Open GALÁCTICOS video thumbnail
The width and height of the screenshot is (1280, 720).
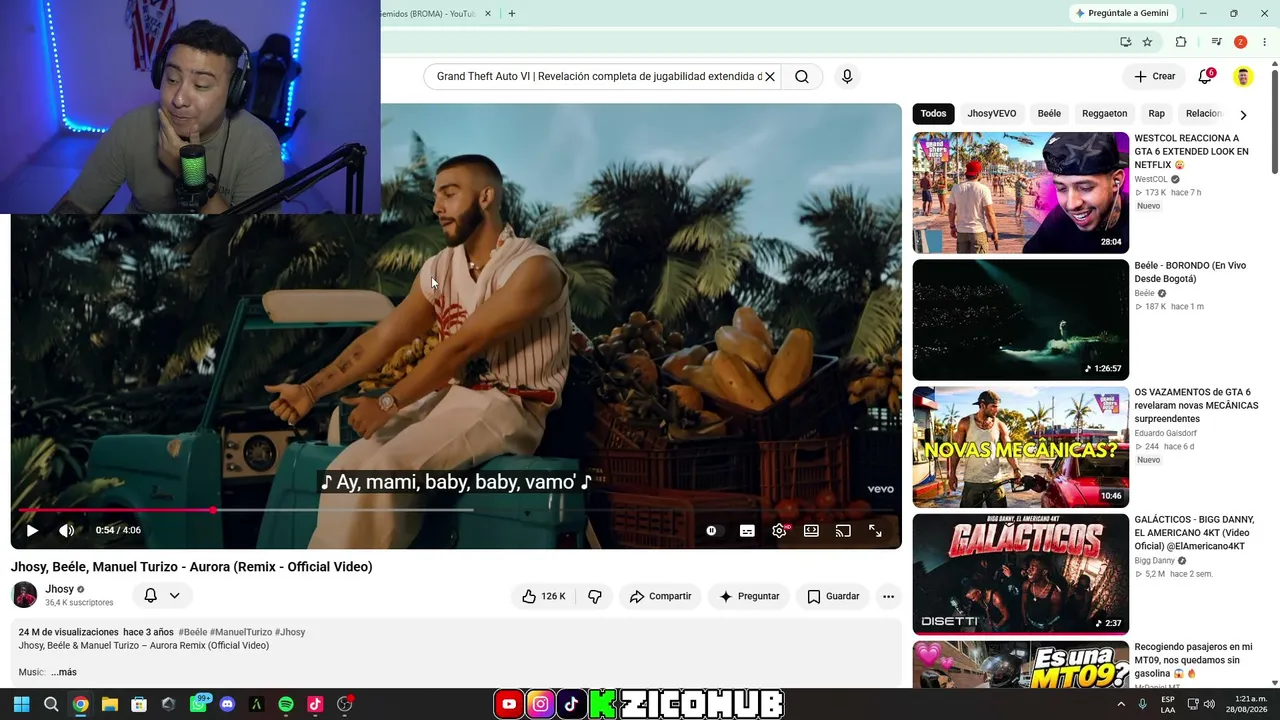tap(1021, 574)
